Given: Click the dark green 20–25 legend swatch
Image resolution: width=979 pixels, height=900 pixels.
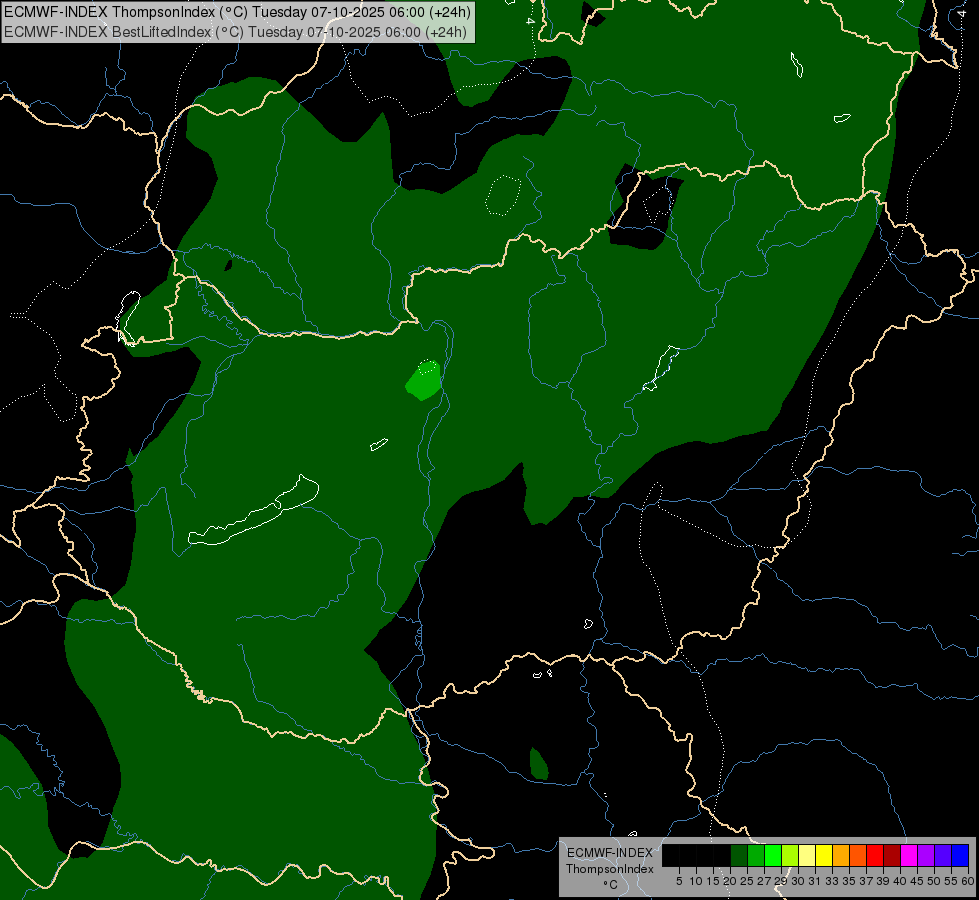Looking at the screenshot, I should 739,855.
